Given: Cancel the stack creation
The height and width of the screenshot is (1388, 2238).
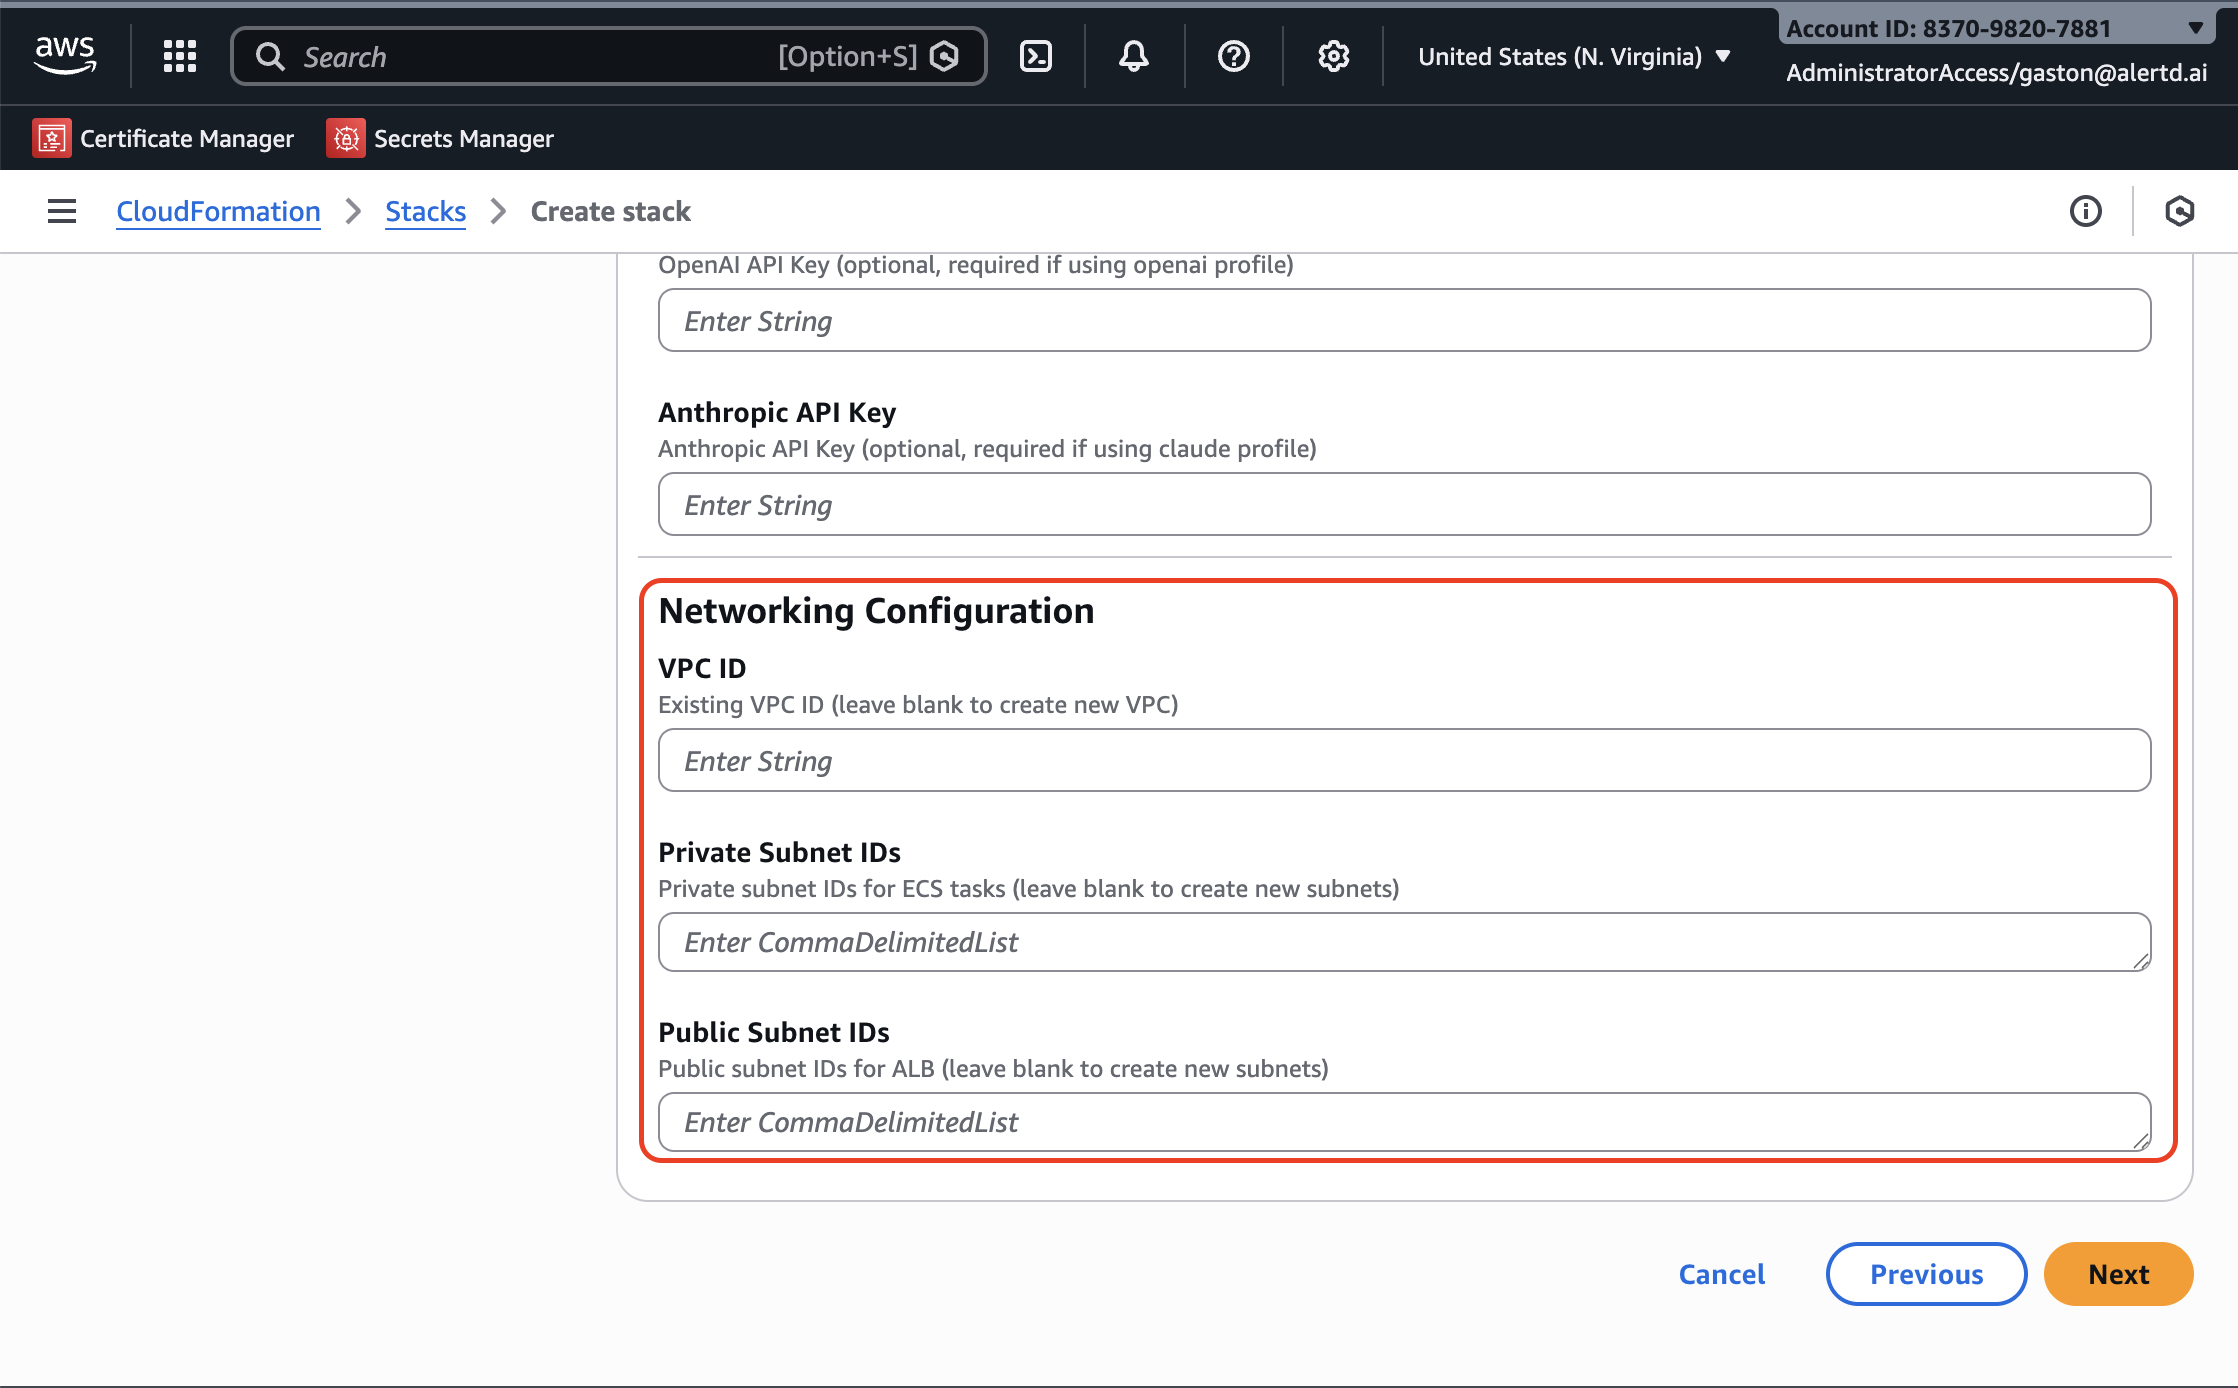Looking at the screenshot, I should 1721,1274.
